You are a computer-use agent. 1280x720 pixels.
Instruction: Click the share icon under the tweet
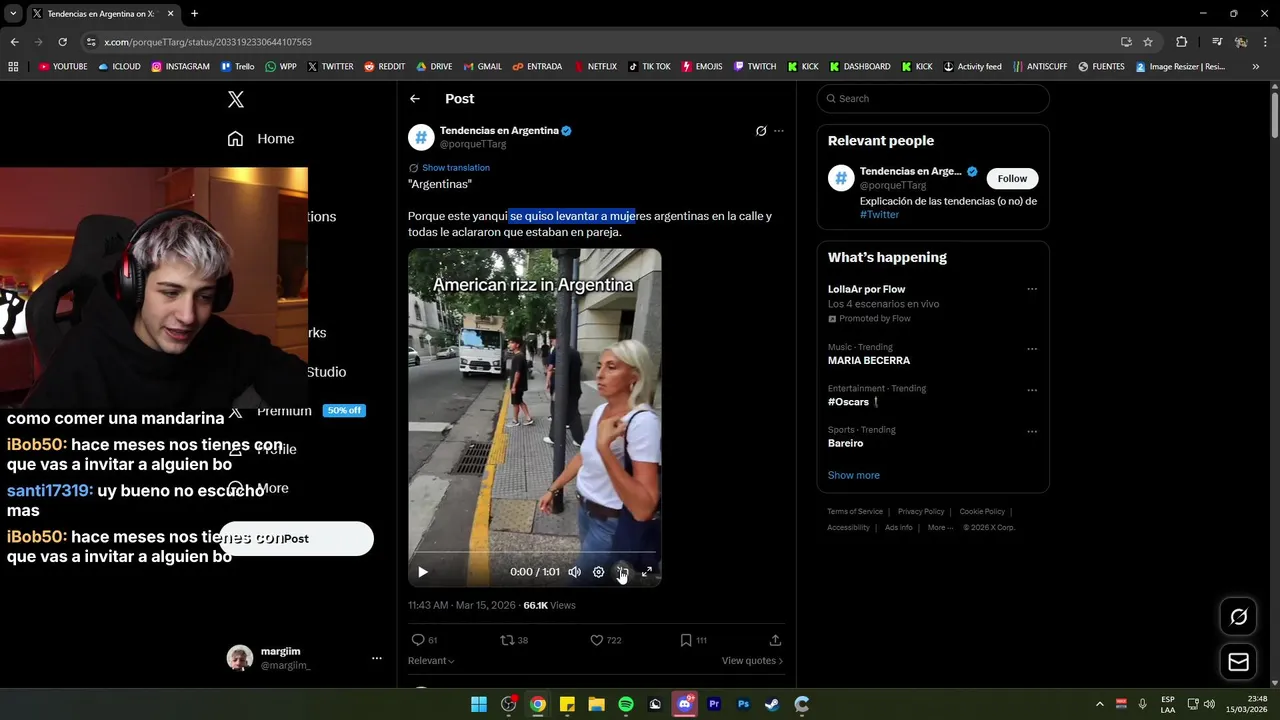[775, 640]
